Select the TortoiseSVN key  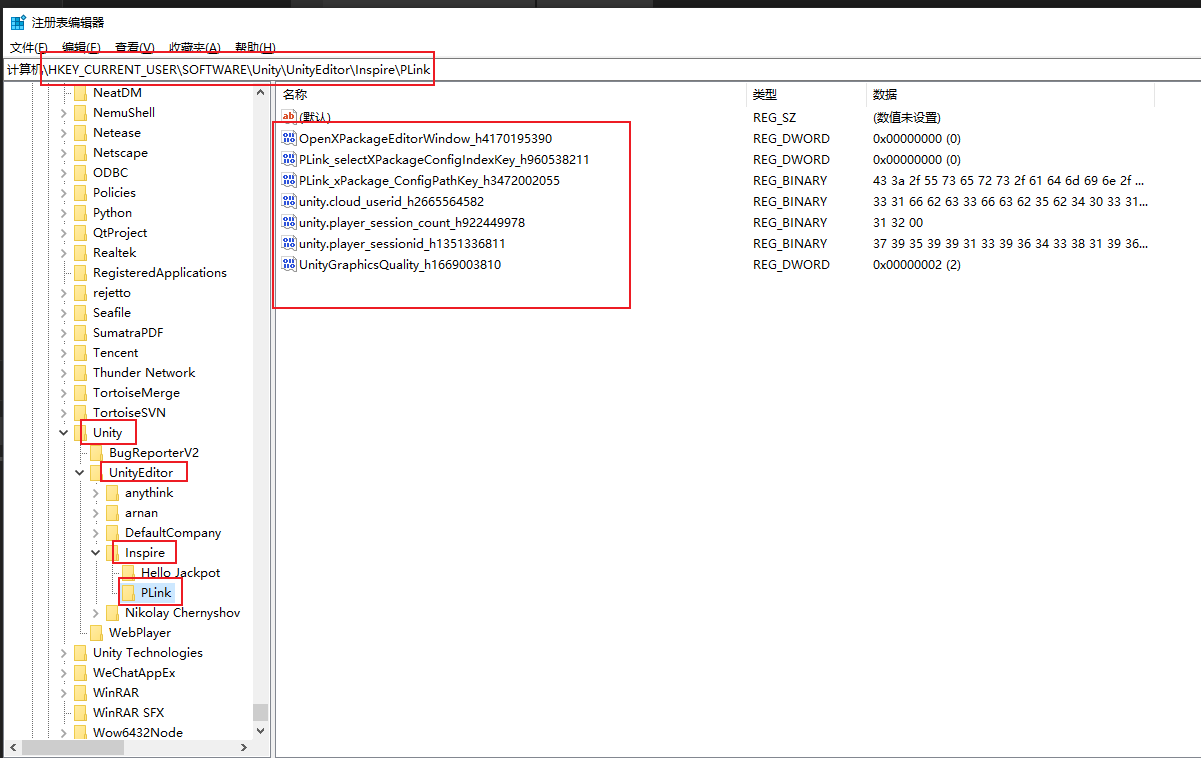pyautogui.click(x=129, y=413)
